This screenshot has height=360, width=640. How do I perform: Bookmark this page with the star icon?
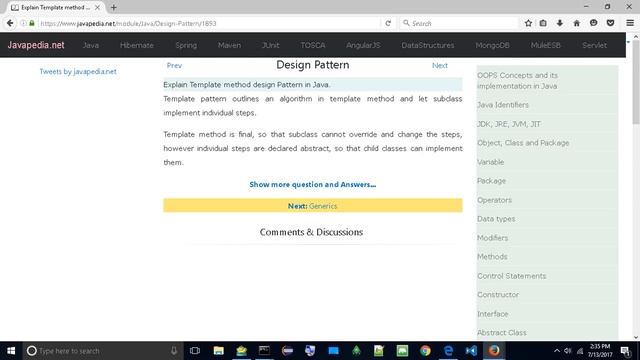528,23
